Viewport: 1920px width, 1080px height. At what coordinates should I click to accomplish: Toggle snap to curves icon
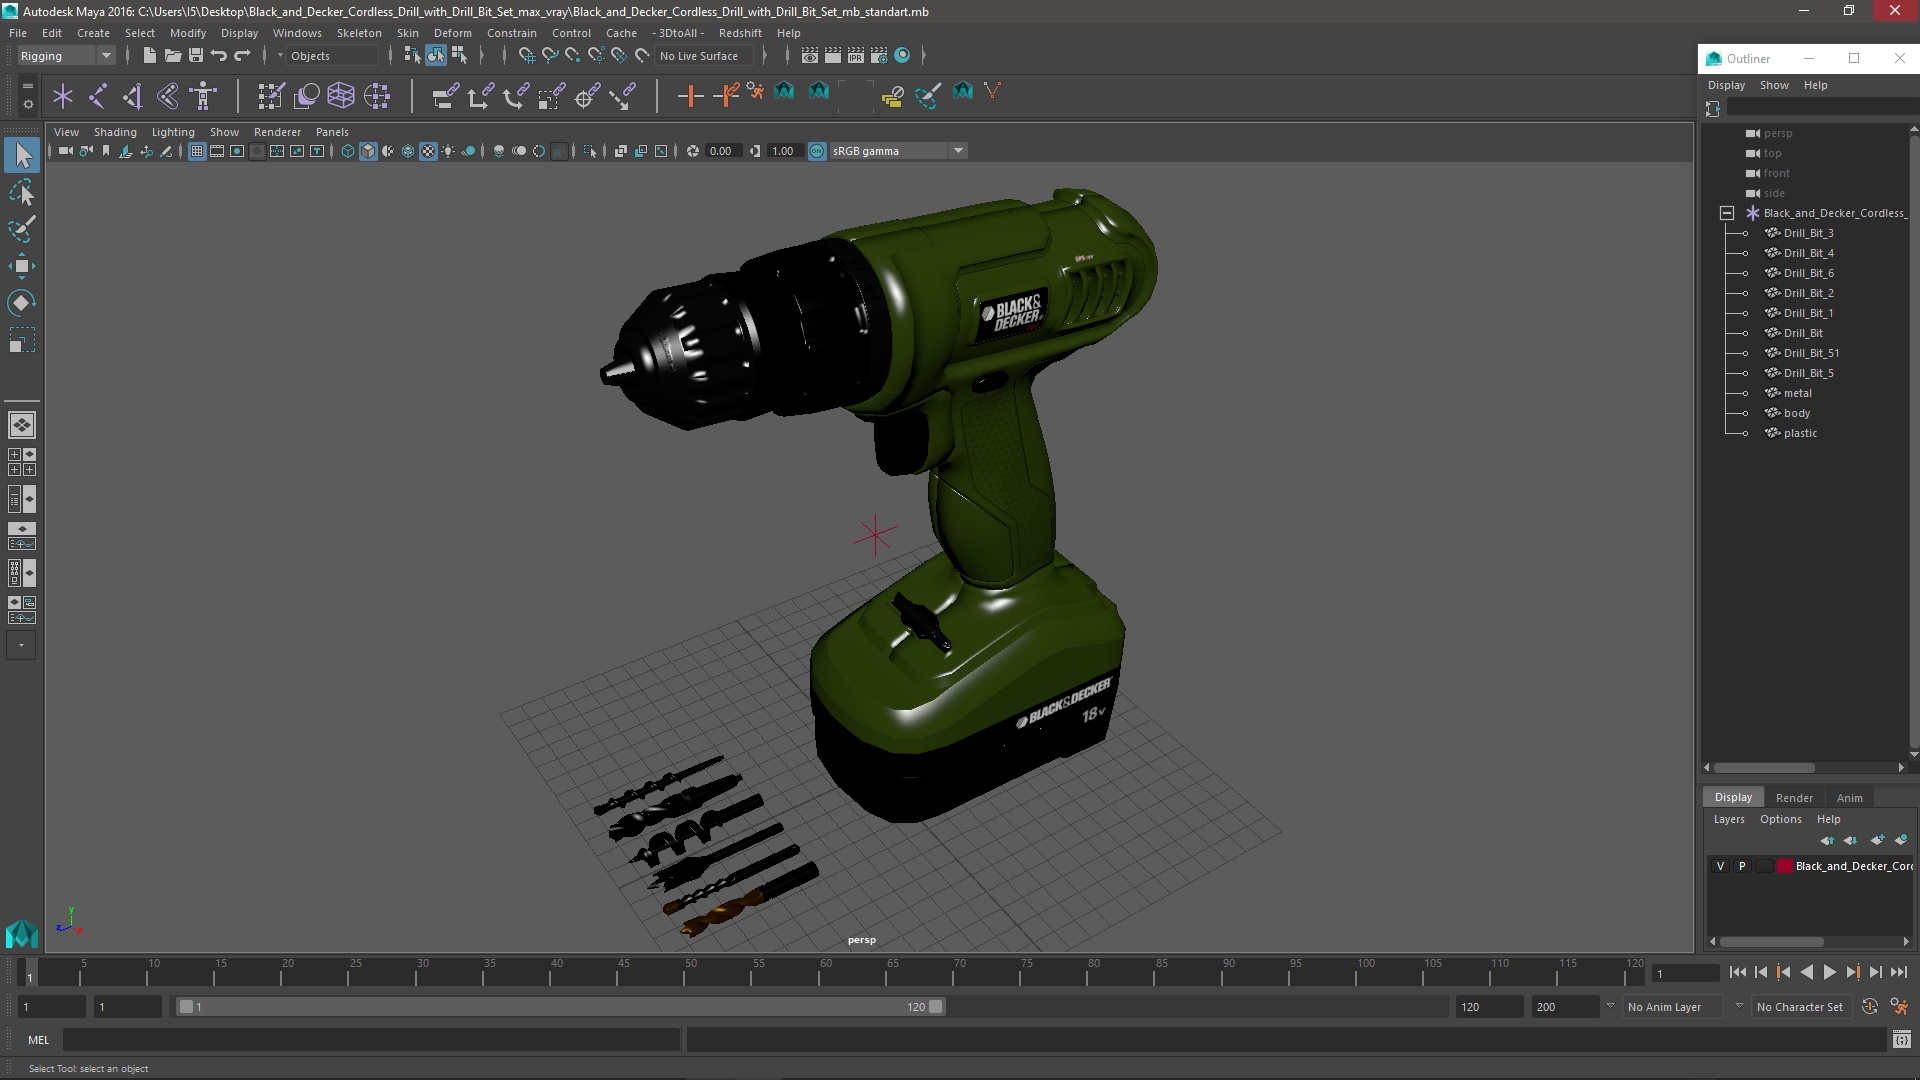click(549, 56)
